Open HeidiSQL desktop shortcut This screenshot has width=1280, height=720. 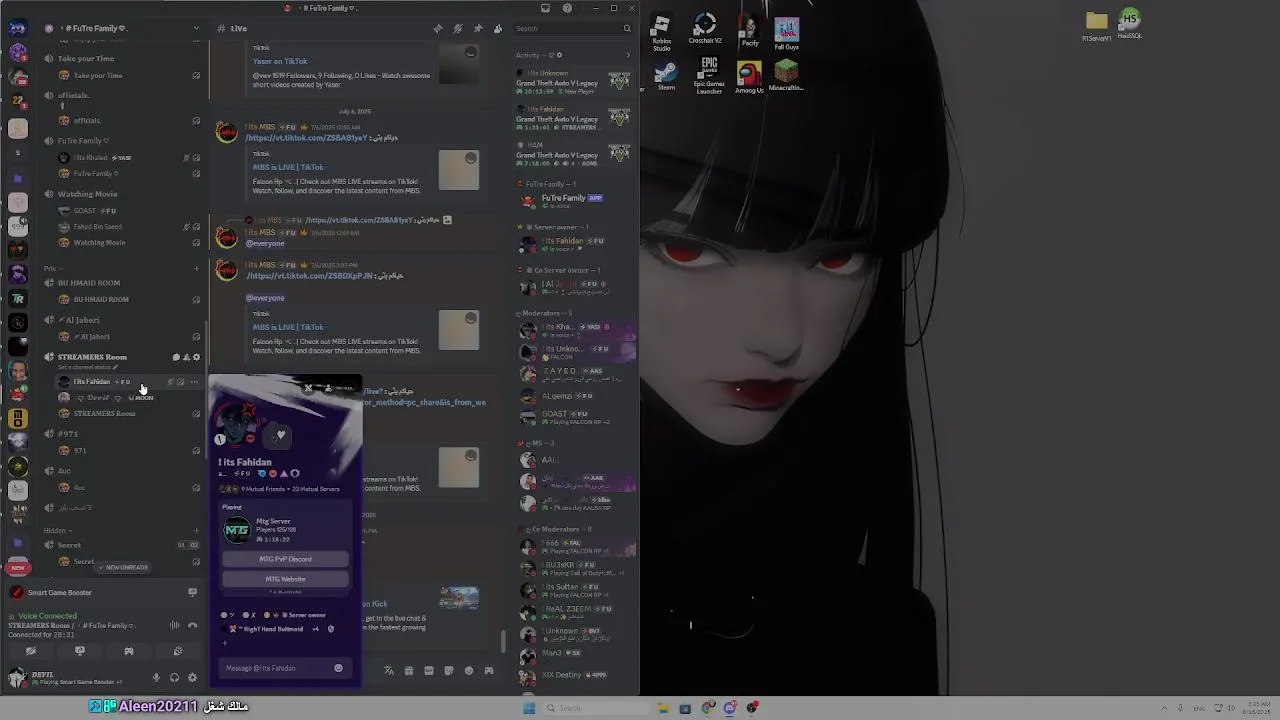coord(1129,25)
